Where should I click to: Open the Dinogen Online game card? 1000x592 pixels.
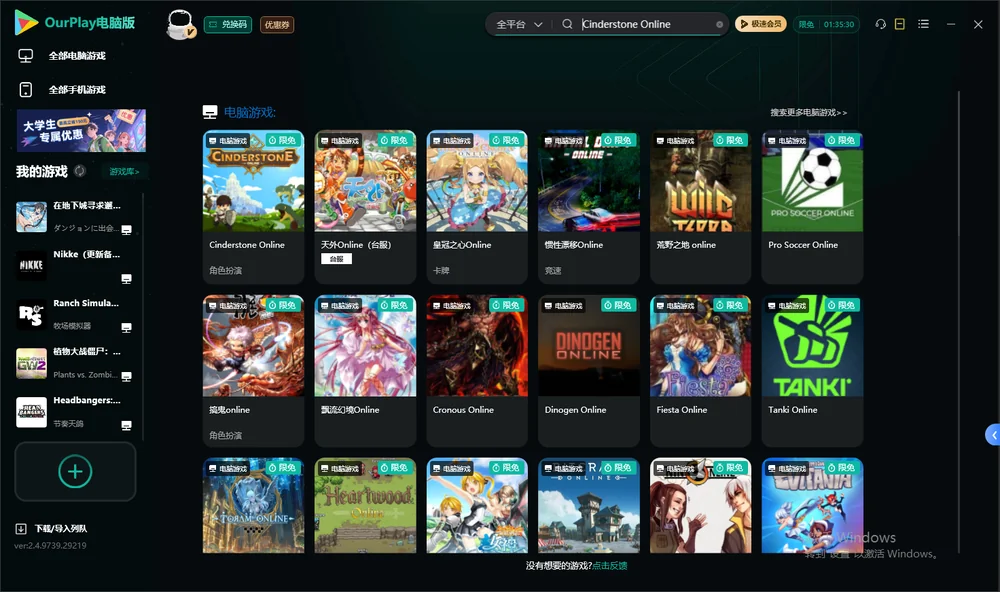pos(589,371)
